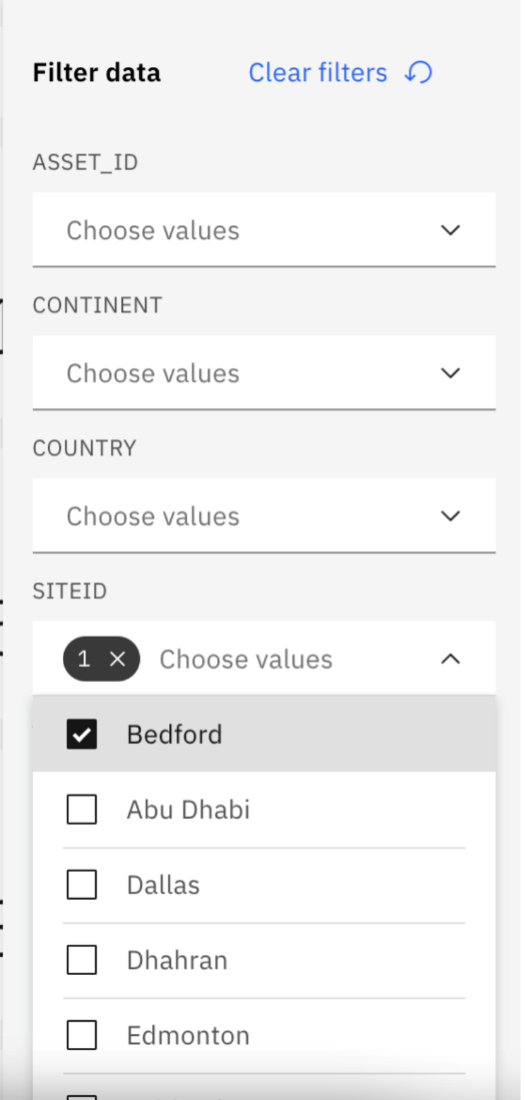525x1100 pixels.
Task: Click the CONTINENT dropdown chevron
Action: (450, 373)
